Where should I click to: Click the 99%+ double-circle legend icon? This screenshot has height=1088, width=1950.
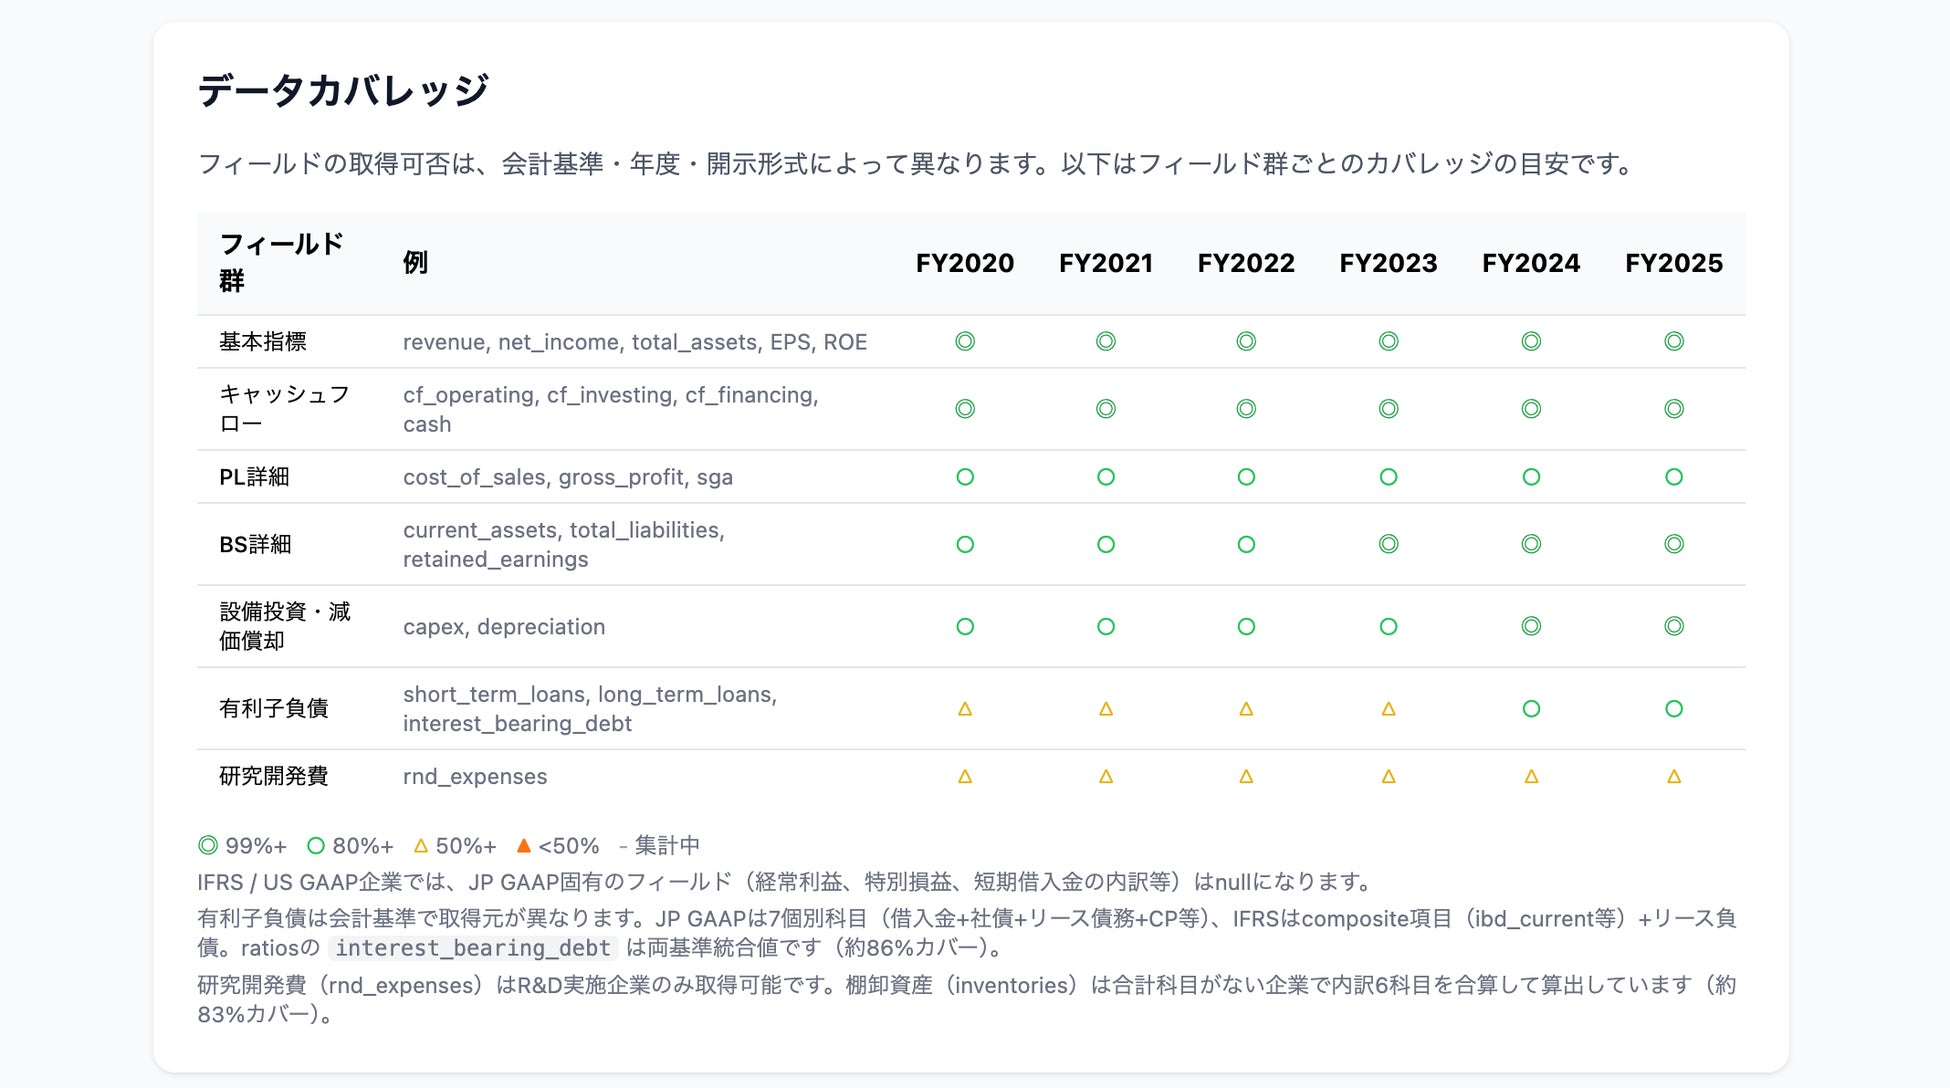(x=208, y=846)
